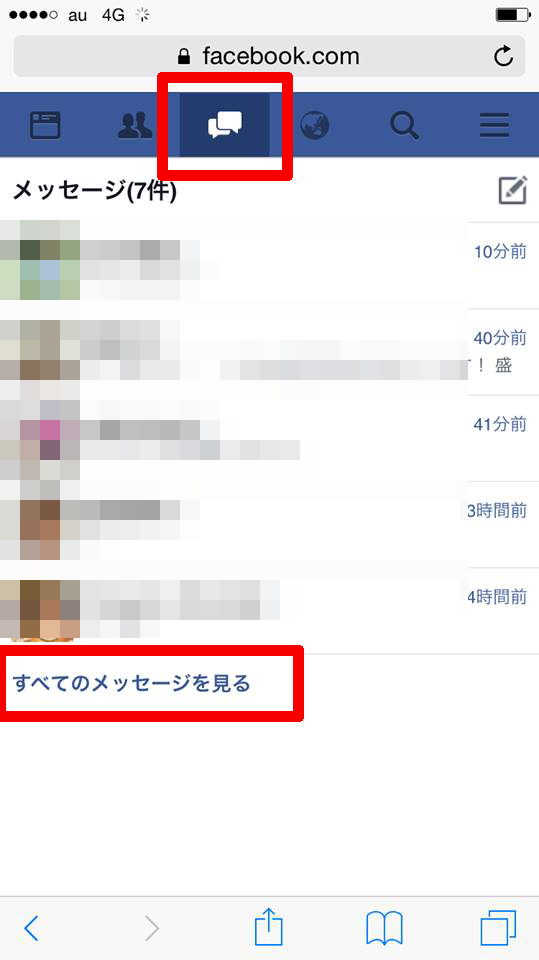Open the conversation from 10分前
This screenshot has height=960, width=539.
(270, 266)
